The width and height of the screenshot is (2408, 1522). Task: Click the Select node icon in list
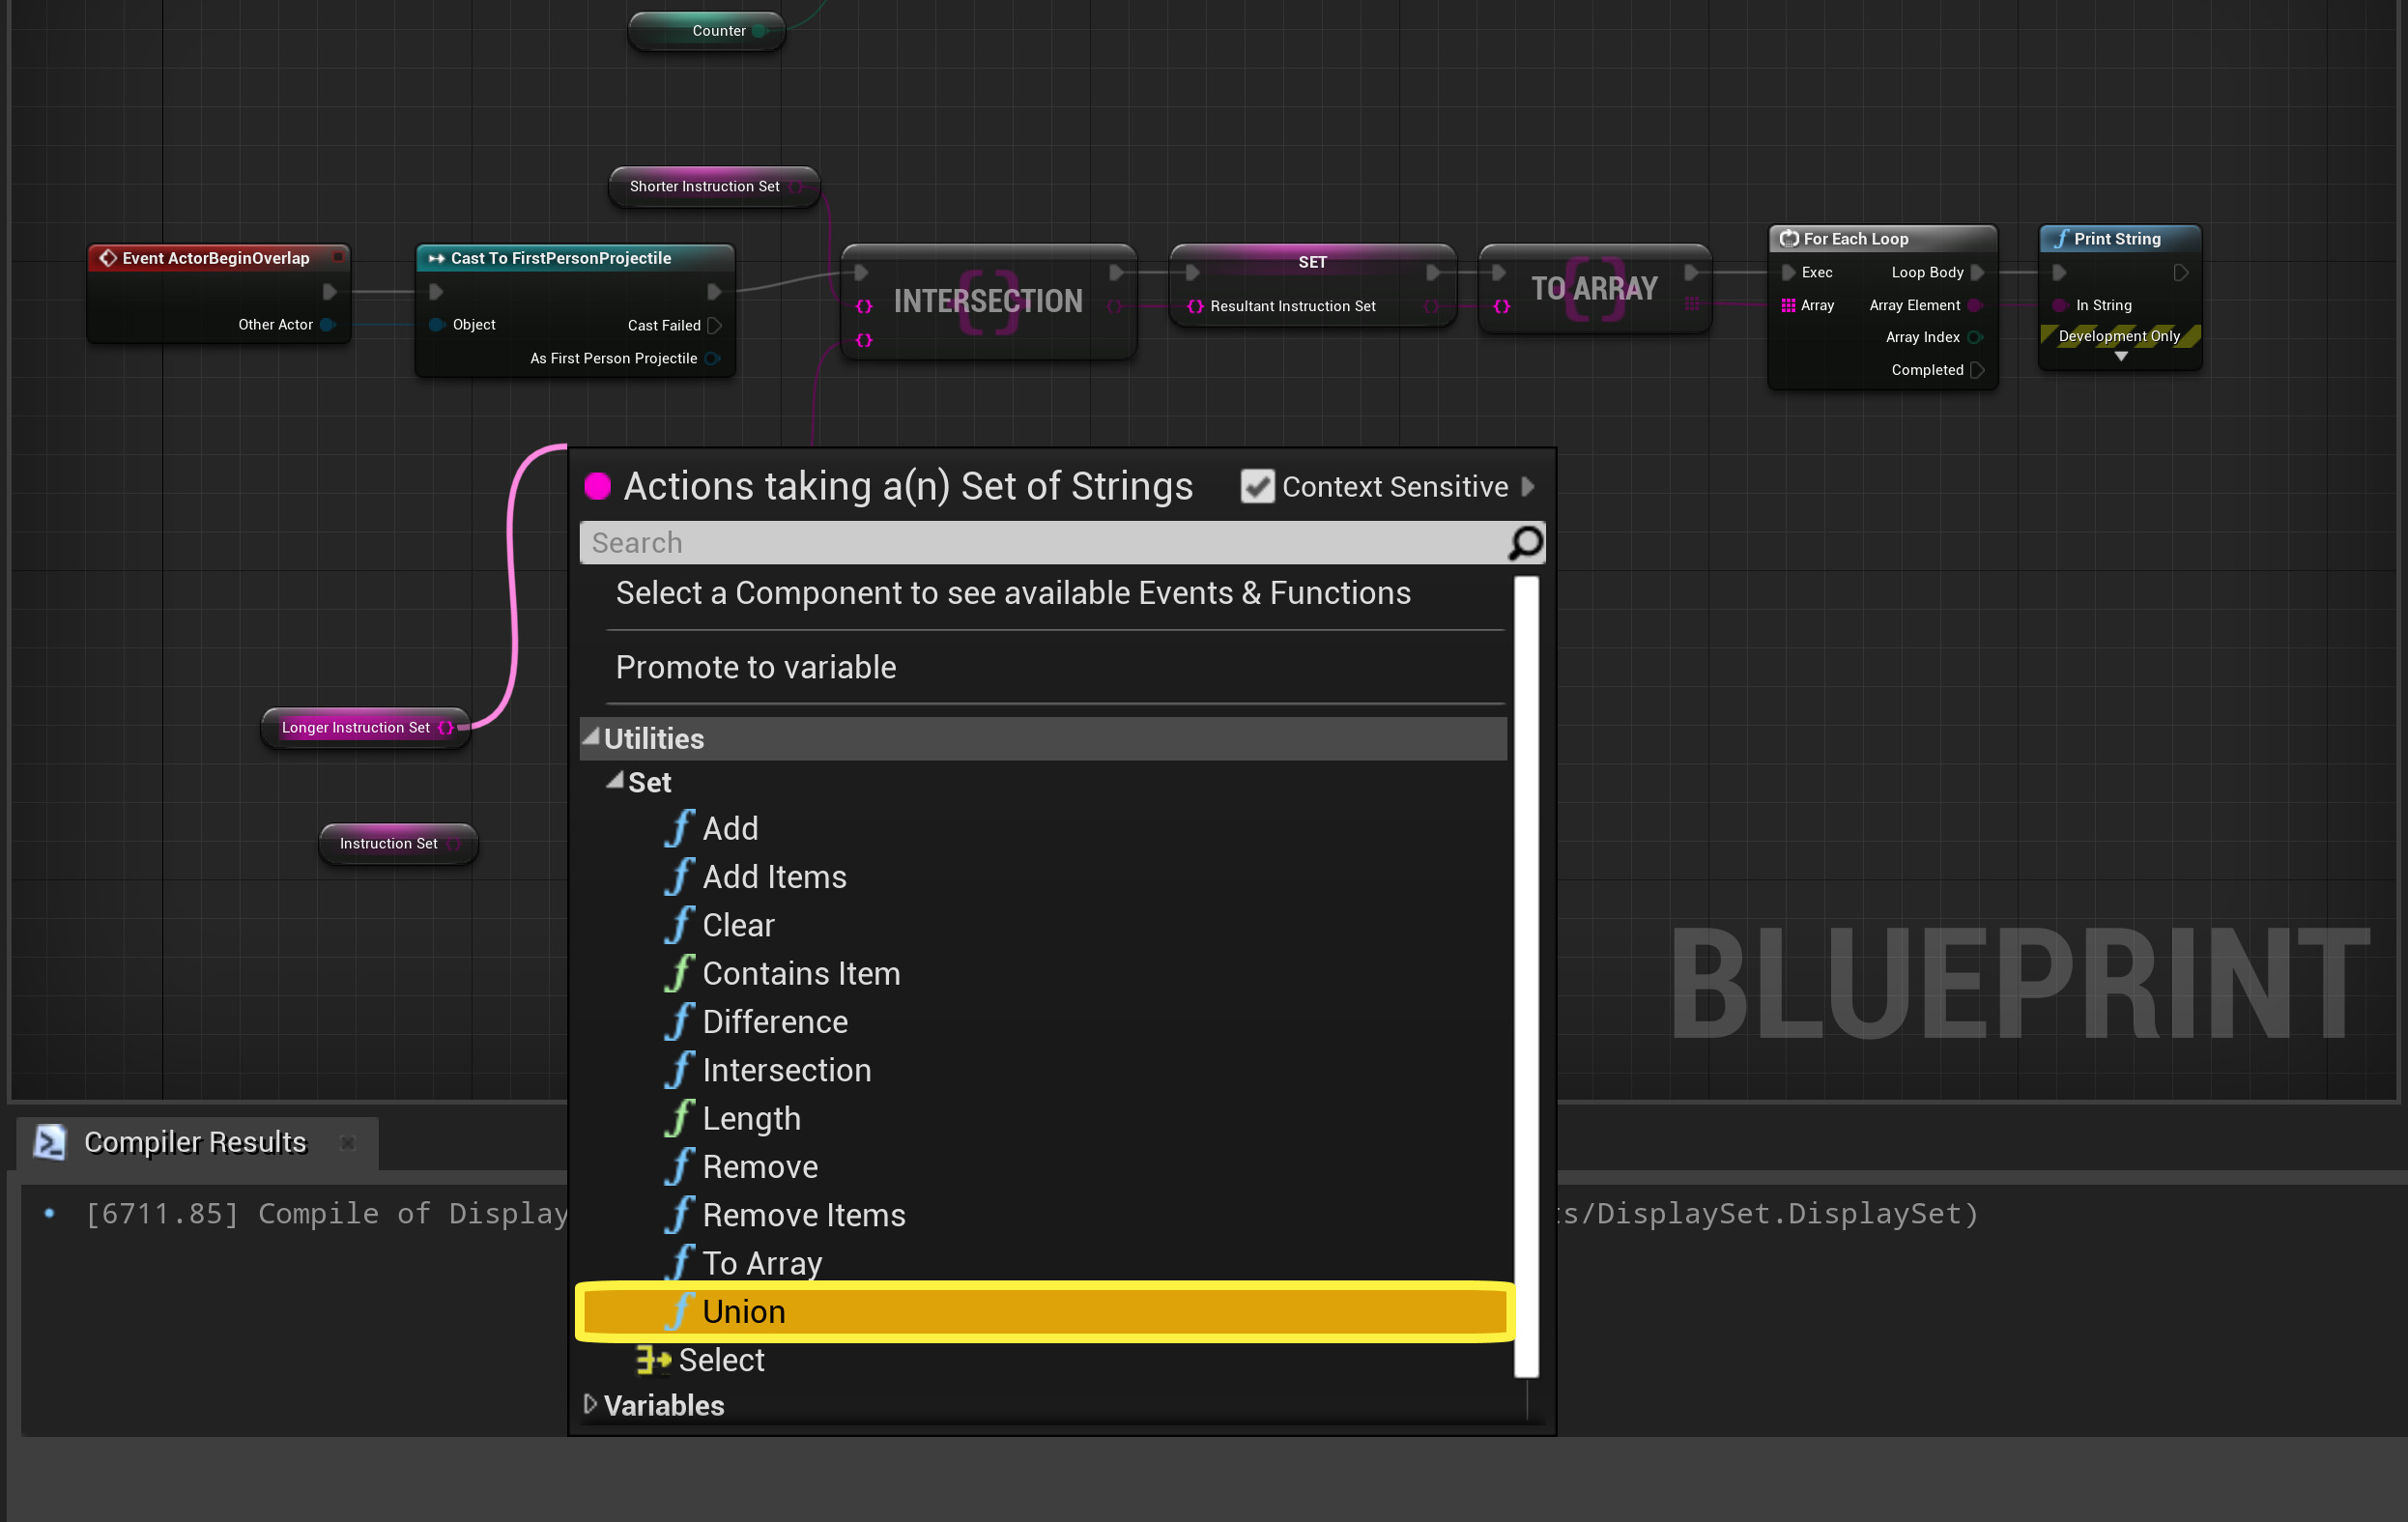click(x=653, y=1360)
